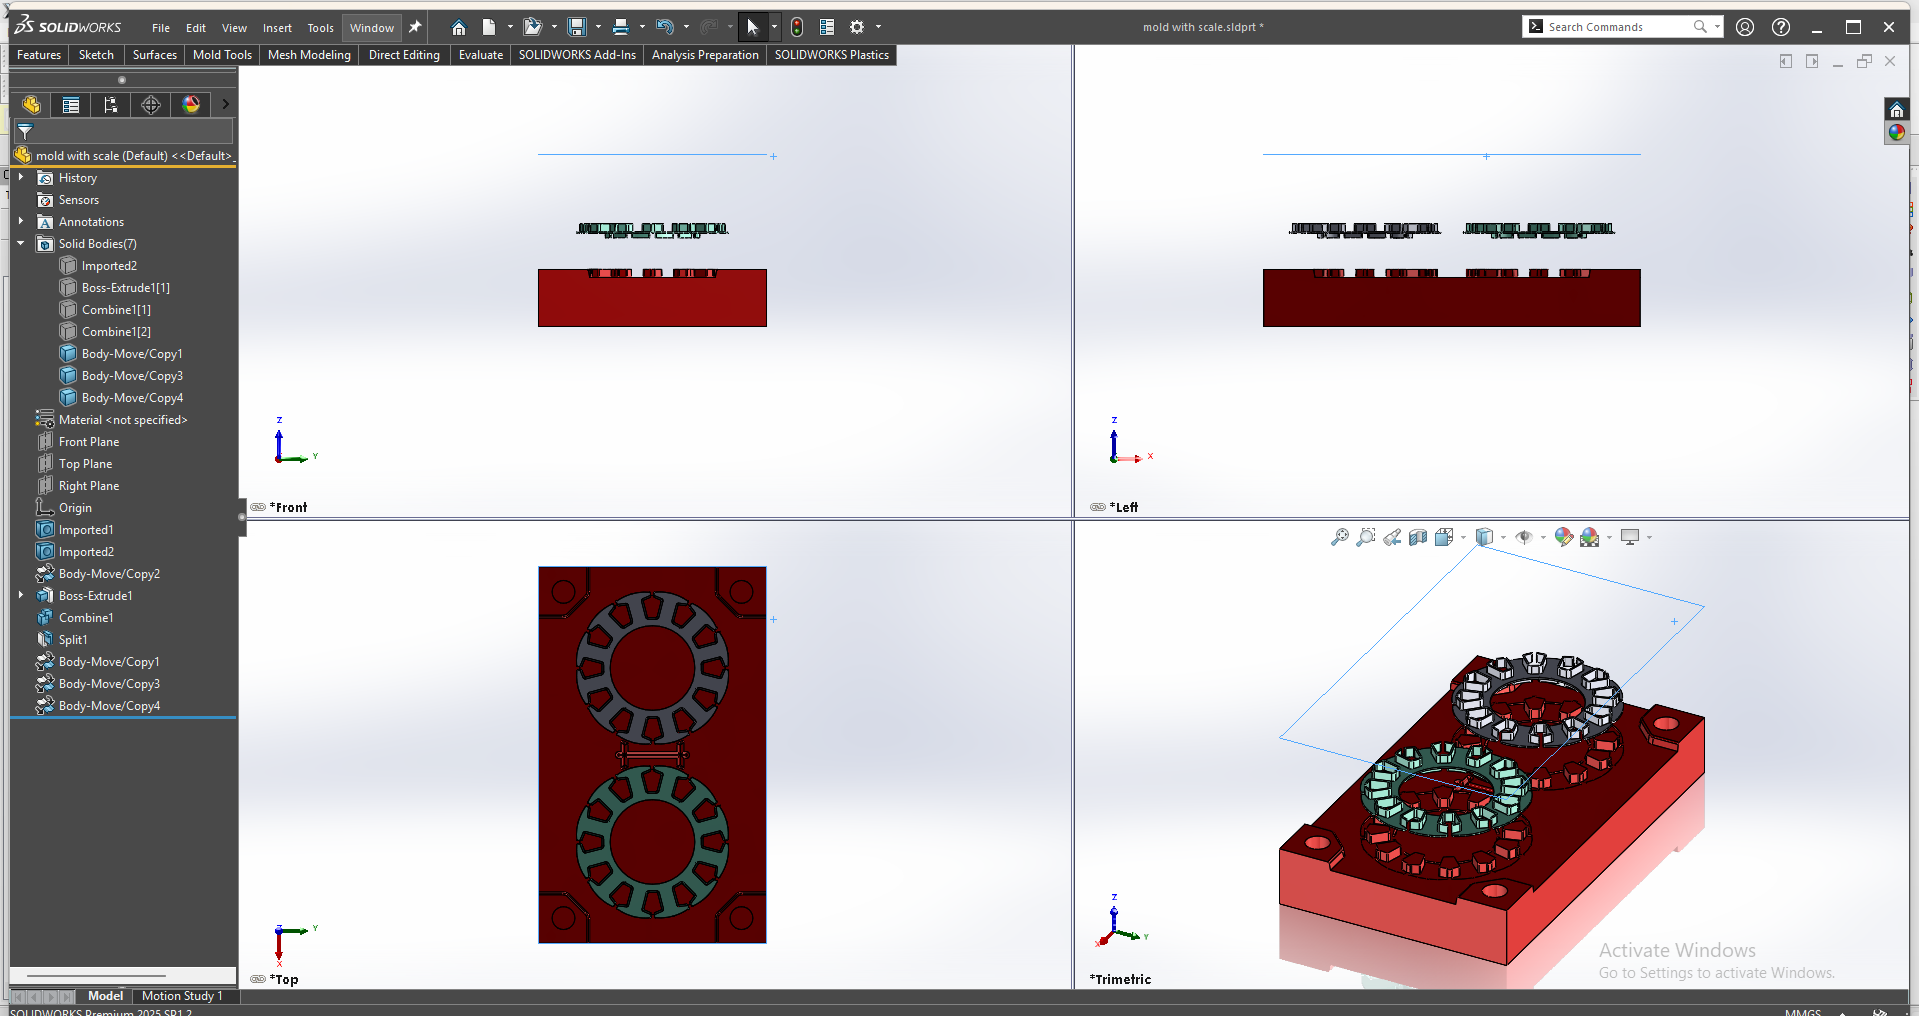Click the Apply Scene icon
Screen dimensions: 1919x1016
coord(1590,538)
